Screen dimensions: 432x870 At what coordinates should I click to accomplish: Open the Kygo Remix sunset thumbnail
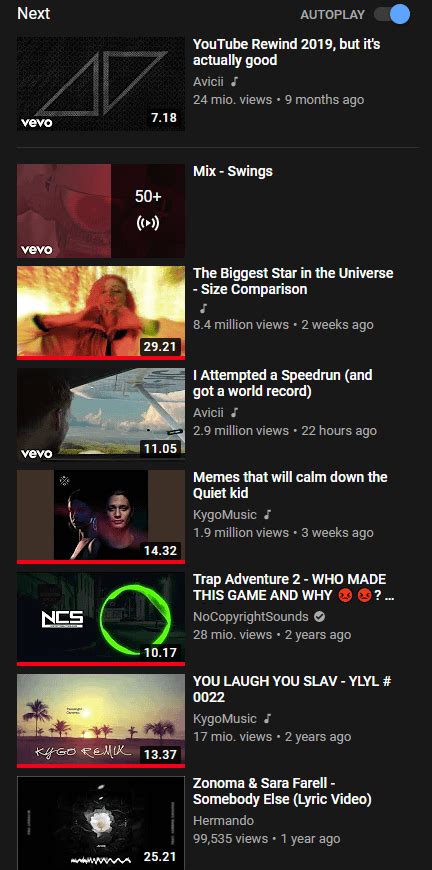click(x=101, y=721)
